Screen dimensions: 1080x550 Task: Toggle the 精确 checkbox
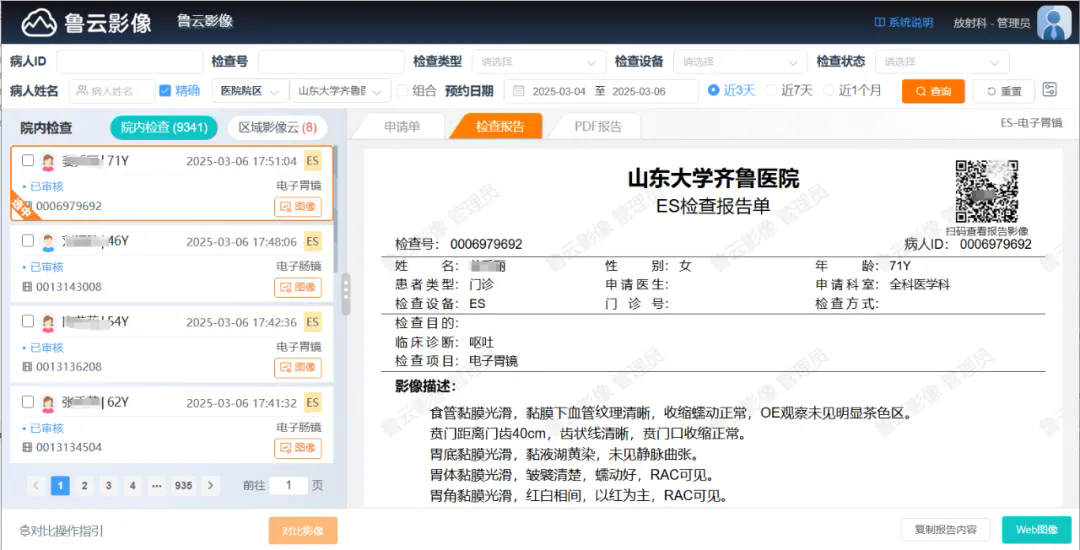click(x=166, y=91)
